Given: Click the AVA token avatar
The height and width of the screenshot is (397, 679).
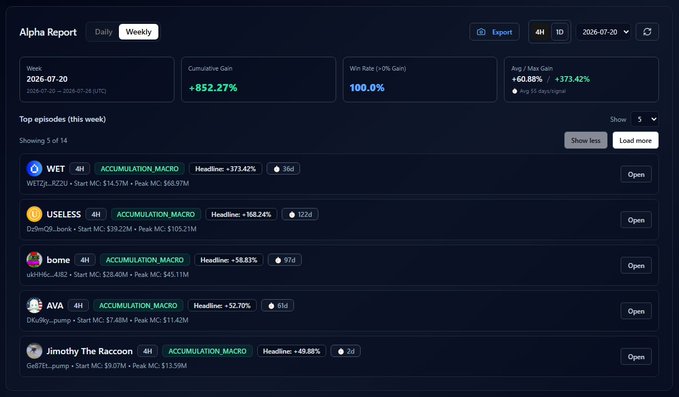Looking at the screenshot, I should click(x=34, y=305).
